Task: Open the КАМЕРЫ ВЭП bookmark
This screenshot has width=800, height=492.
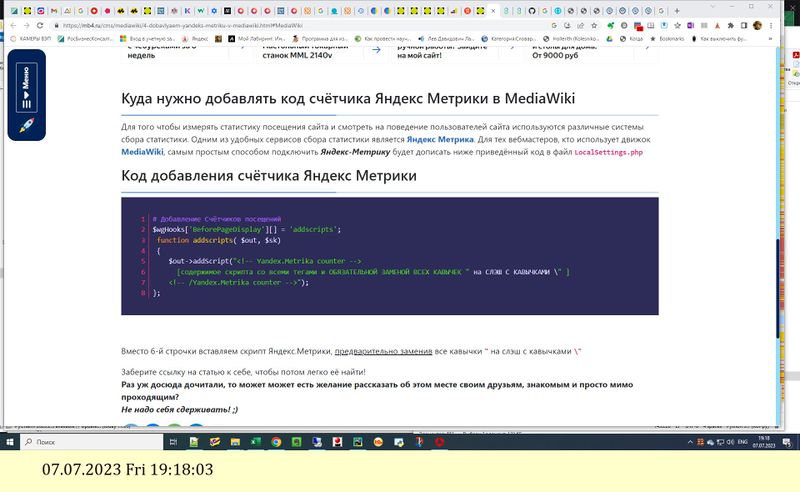Action: tap(31, 38)
